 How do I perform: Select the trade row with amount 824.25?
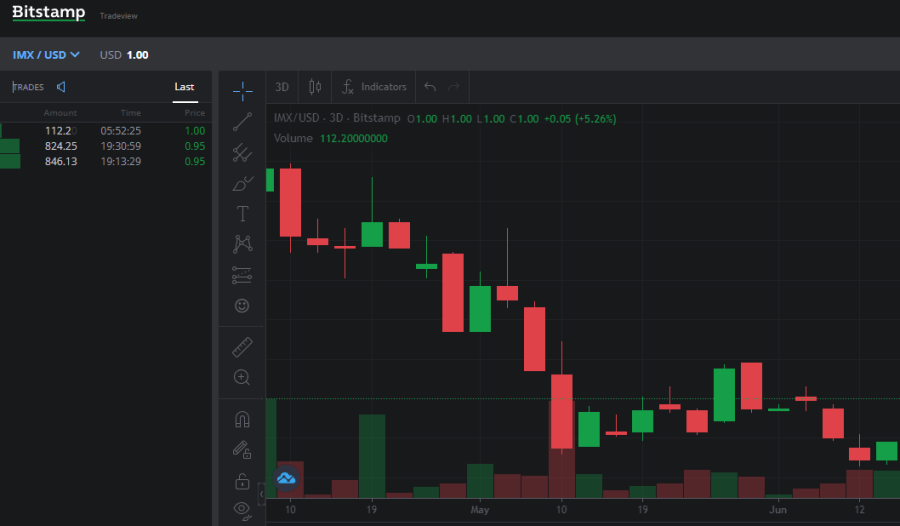pos(106,146)
